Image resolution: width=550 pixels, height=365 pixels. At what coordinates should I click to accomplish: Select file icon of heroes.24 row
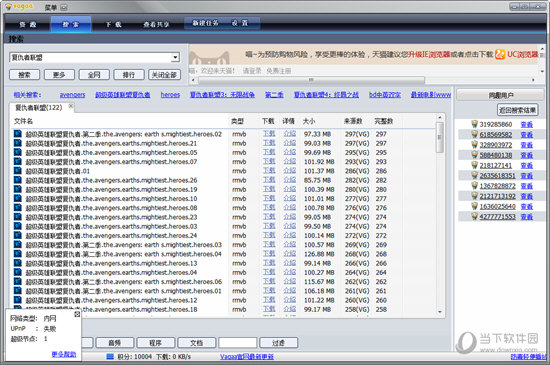(x=18, y=235)
